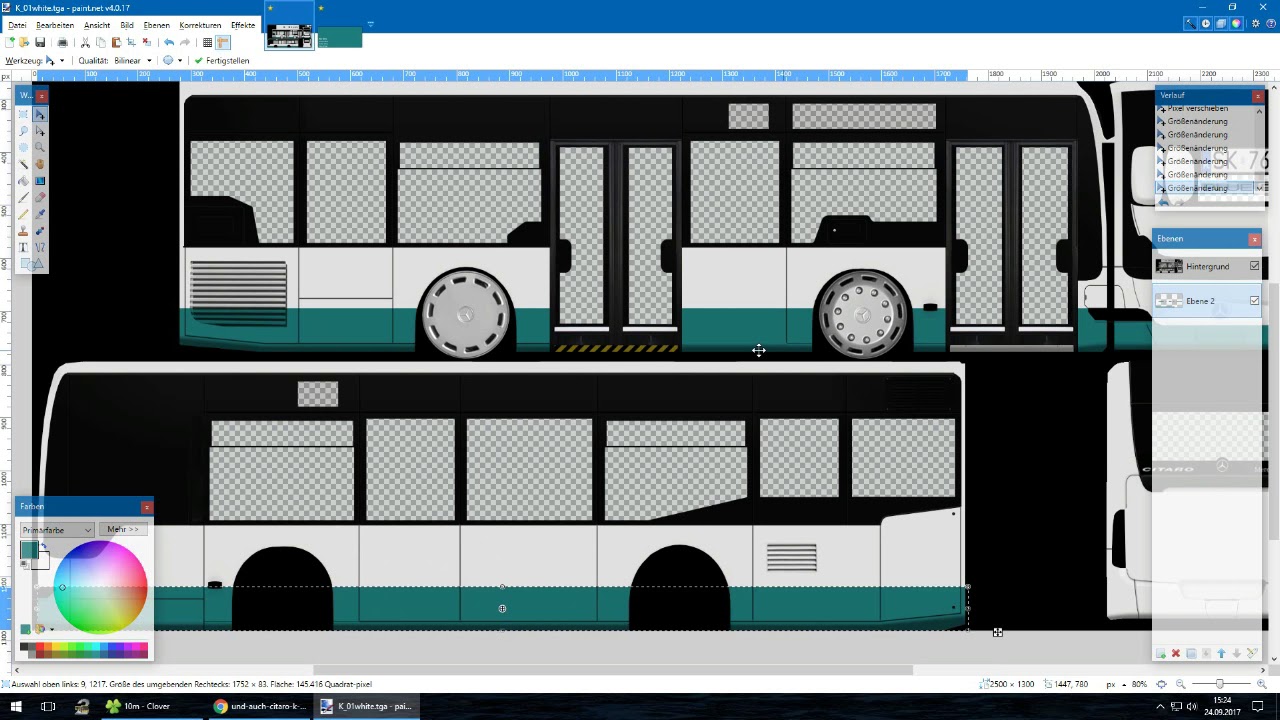Select the Eraser tool

tap(40, 198)
